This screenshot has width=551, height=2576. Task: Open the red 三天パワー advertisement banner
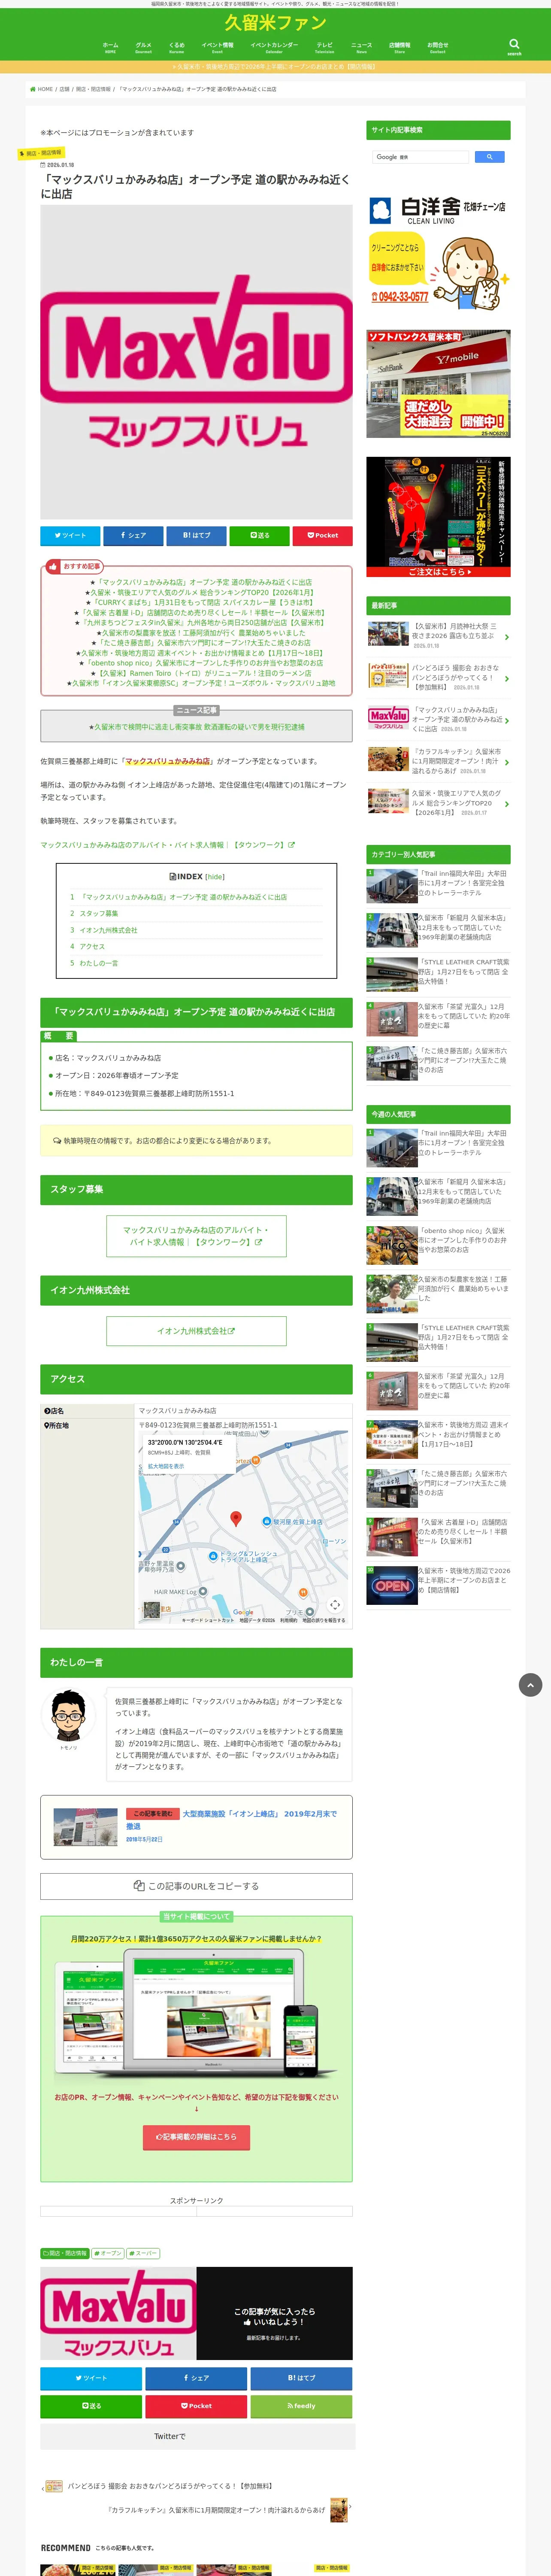pos(438,517)
